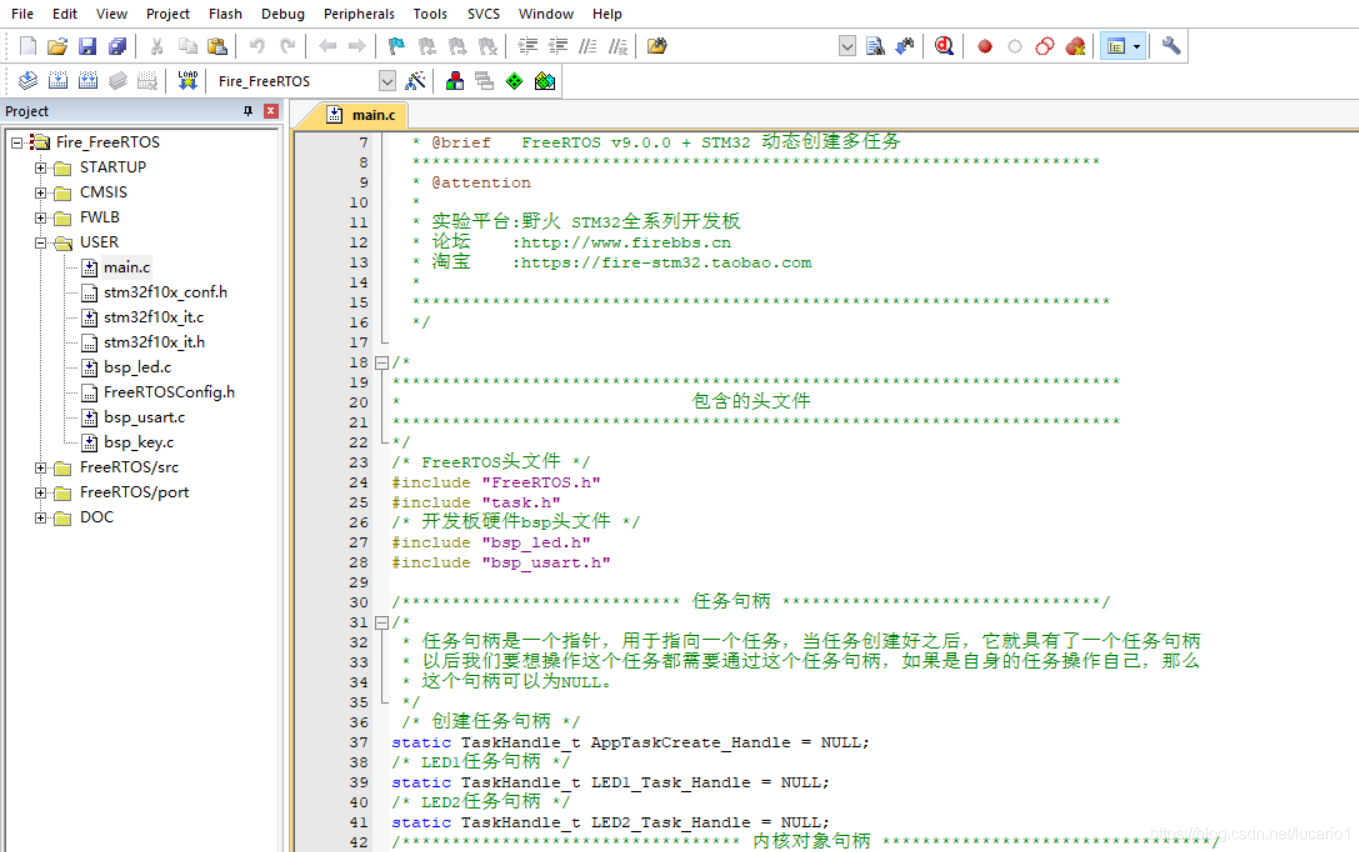Expand the FreeRTOS/port folder

[x=41, y=492]
